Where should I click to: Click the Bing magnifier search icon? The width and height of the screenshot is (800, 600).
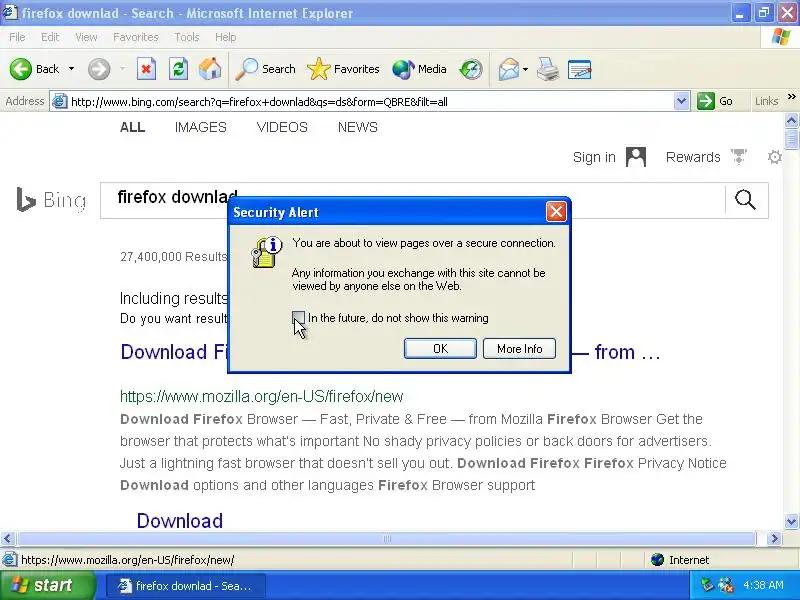point(745,199)
